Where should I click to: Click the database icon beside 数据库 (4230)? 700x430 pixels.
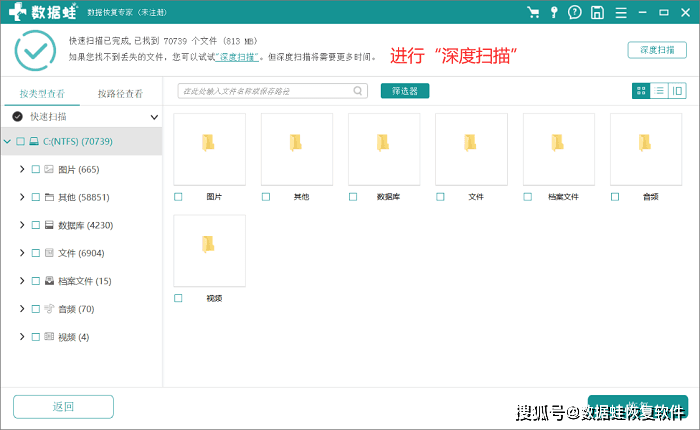click(x=49, y=225)
